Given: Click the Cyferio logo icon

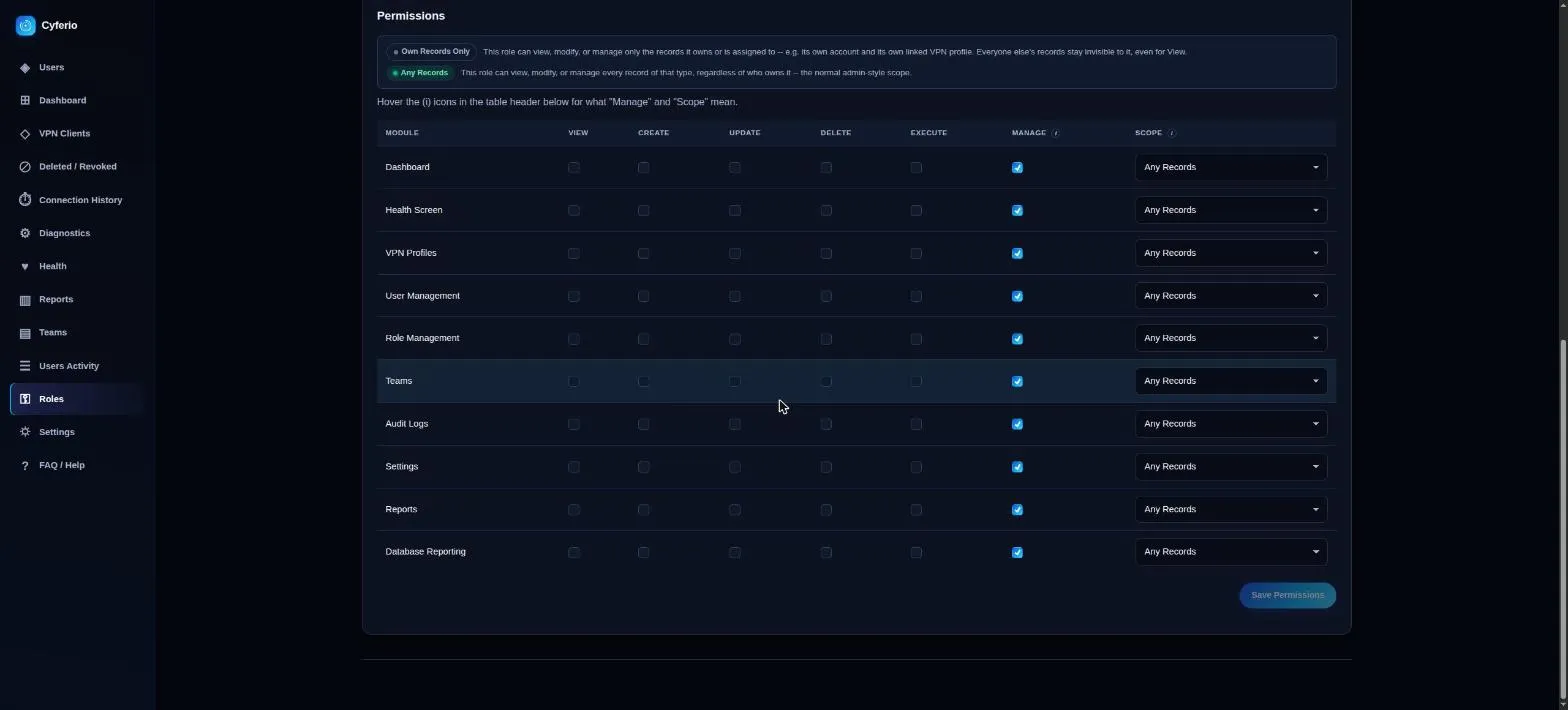Looking at the screenshot, I should click(x=26, y=25).
